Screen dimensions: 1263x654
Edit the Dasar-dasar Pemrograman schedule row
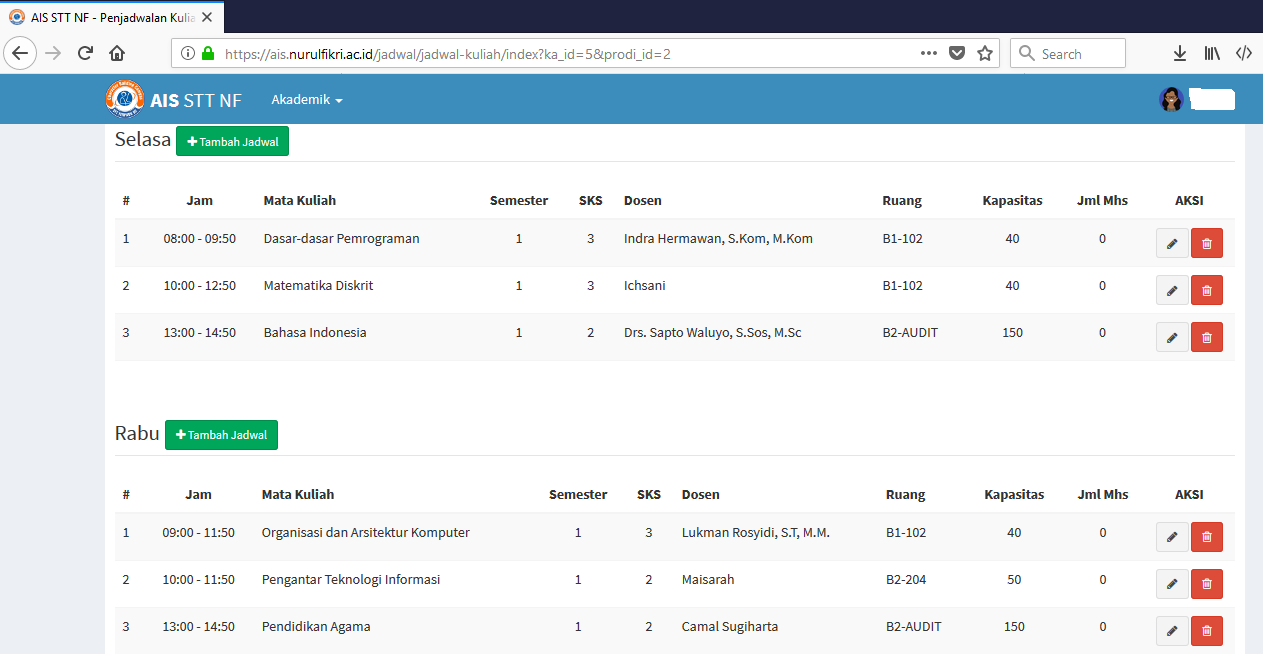point(1172,243)
